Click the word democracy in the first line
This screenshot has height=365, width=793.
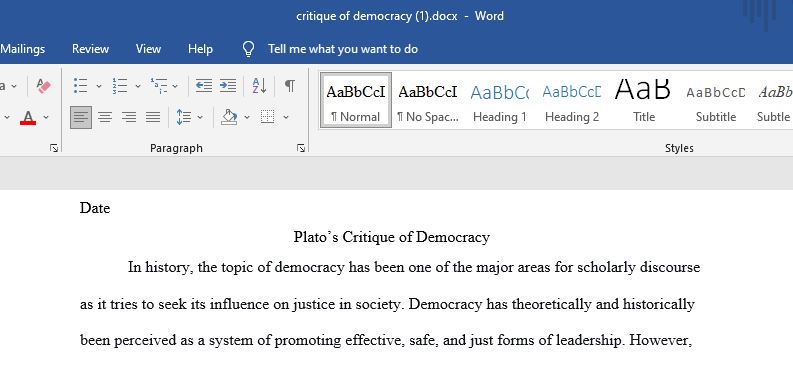[310, 267]
